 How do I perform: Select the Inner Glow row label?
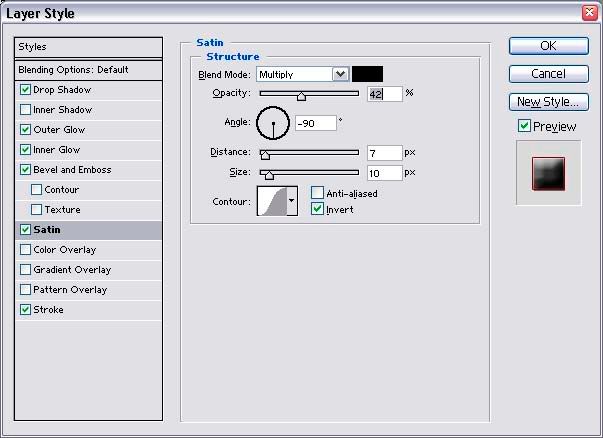click(57, 150)
